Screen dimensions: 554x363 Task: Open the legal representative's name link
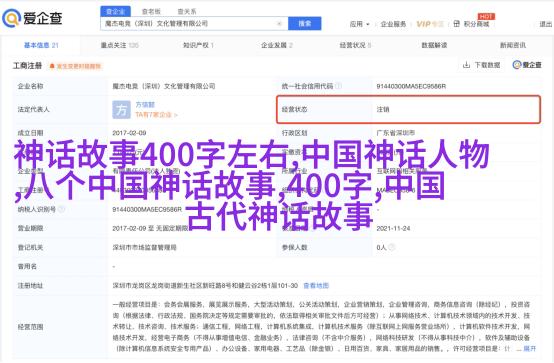click(145, 105)
